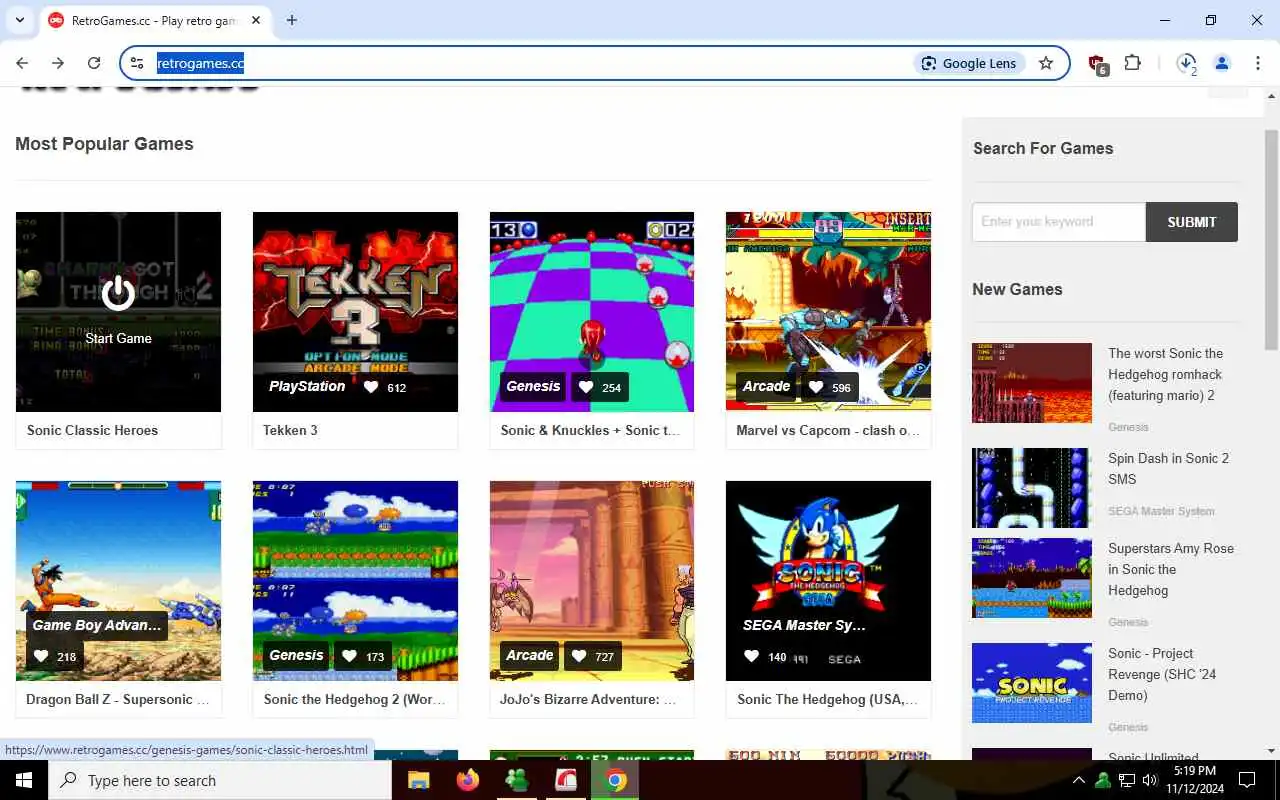Click the Google Lens button
Viewport: 1280px width, 800px height.
tap(969, 63)
